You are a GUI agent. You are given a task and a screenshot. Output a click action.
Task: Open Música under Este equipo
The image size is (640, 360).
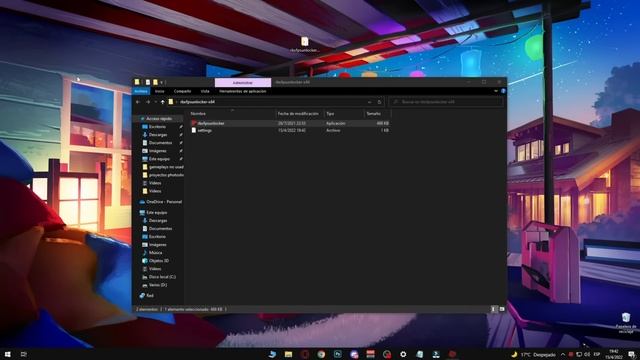point(155,253)
